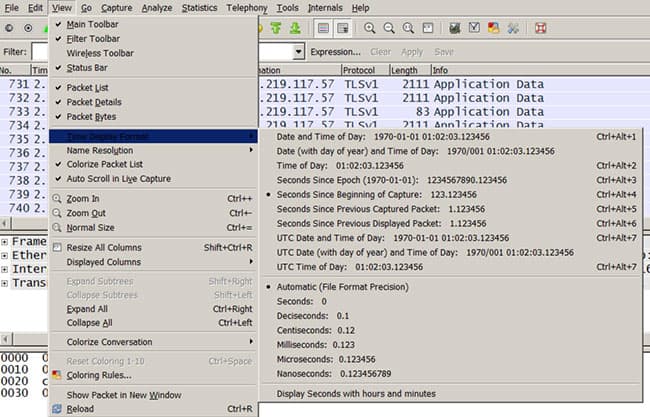Toggle Colorize Packet List menu option
This screenshot has height=417, width=650.
(153, 164)
